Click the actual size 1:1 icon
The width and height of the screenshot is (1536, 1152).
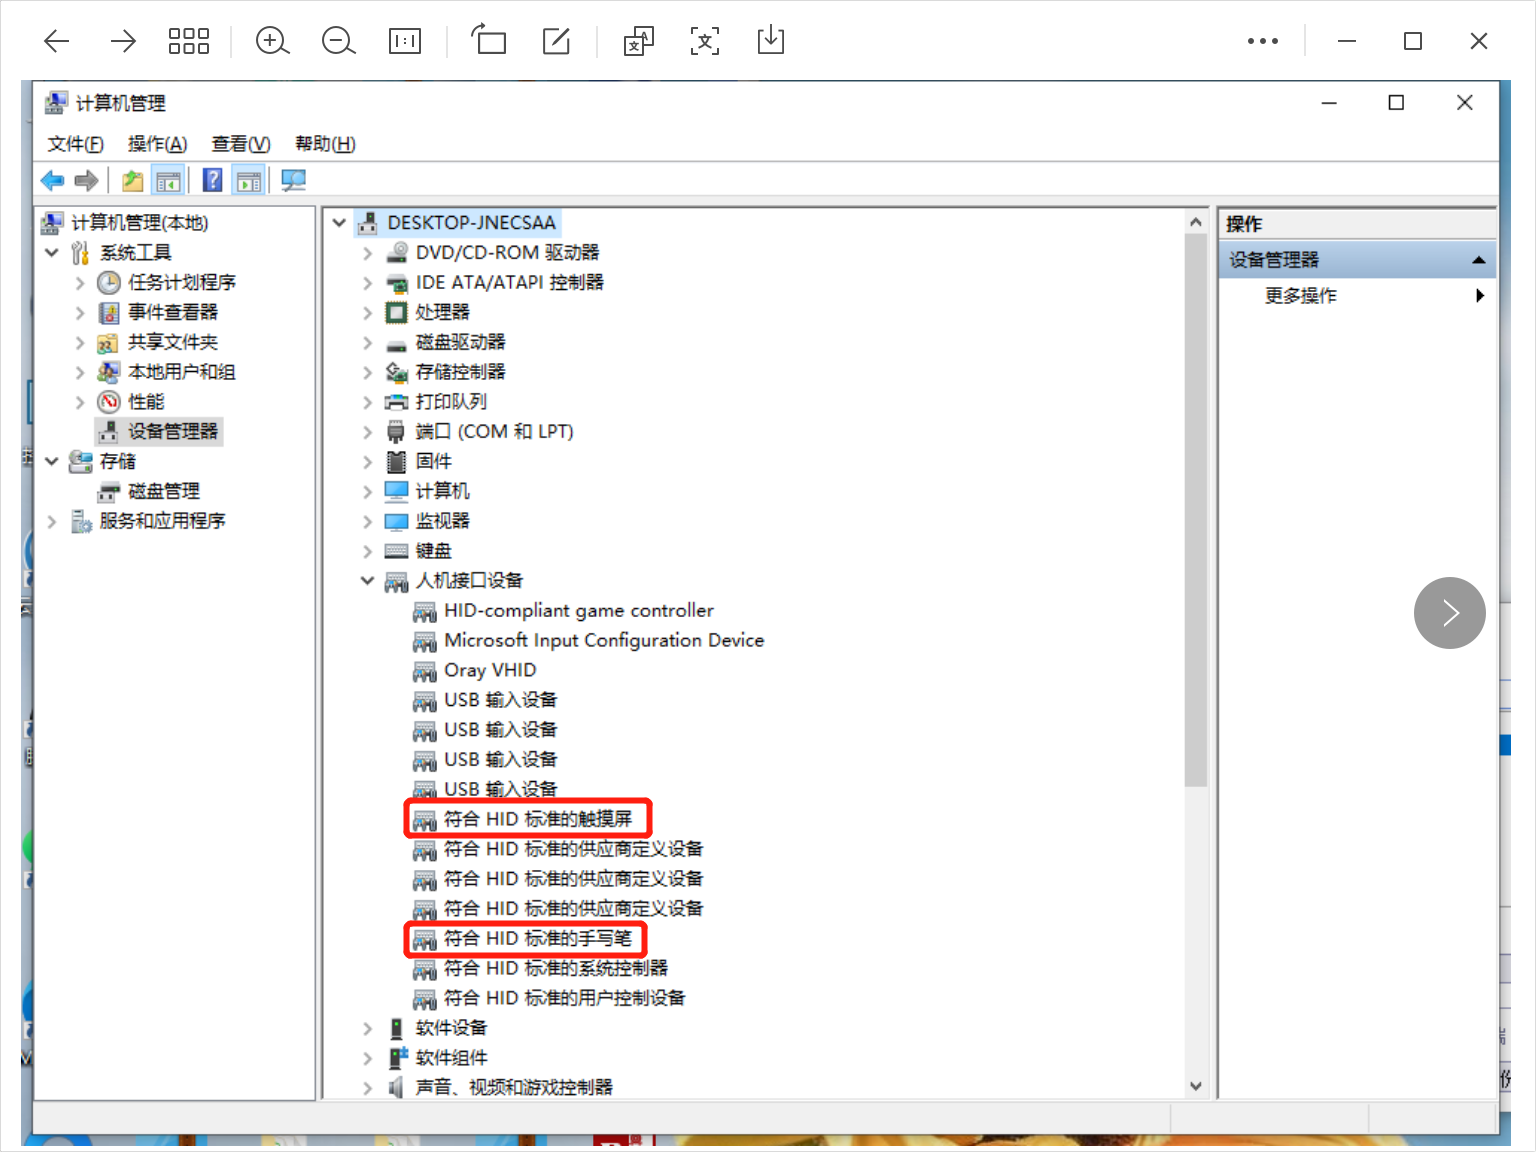(404, 41)
